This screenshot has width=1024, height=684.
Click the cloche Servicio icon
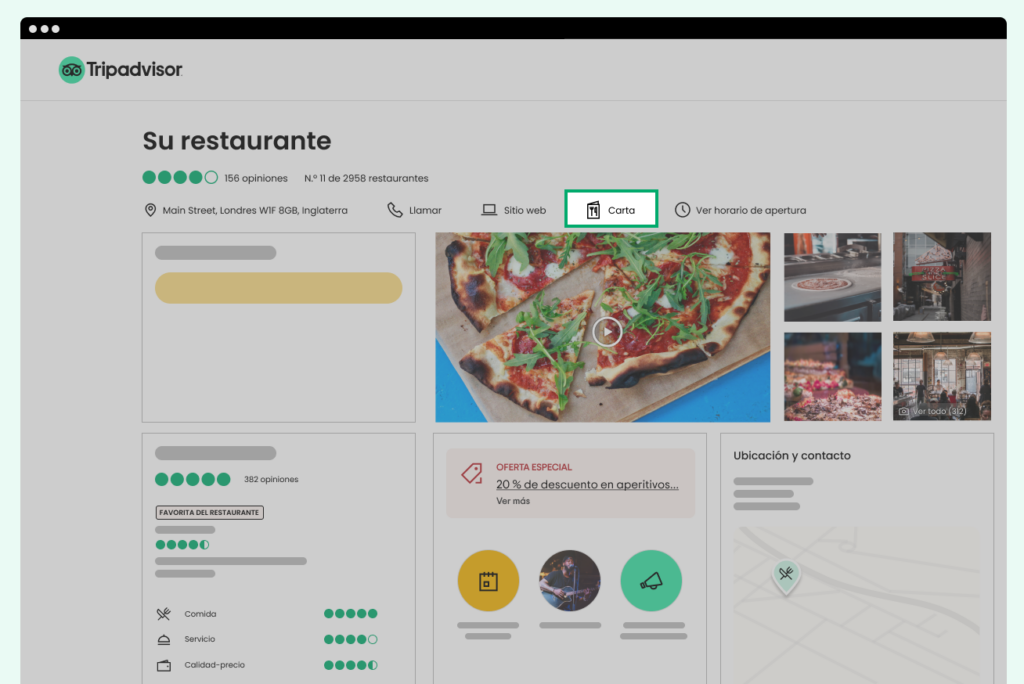pyautogui.click(x=163, y=640)
